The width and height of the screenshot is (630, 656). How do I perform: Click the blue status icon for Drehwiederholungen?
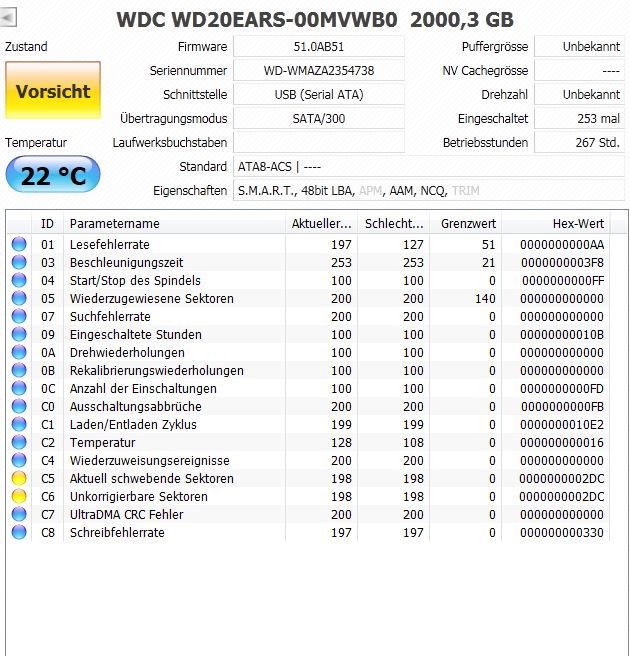[x=19, y=352]
